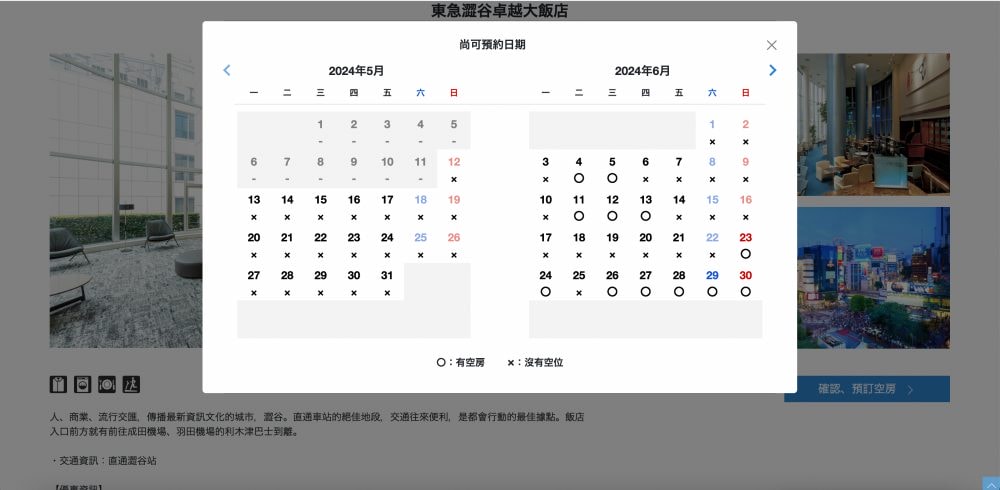Click May 31 in the calendar
Viewport: 1000px width, 490px height.
pos(387,283)
